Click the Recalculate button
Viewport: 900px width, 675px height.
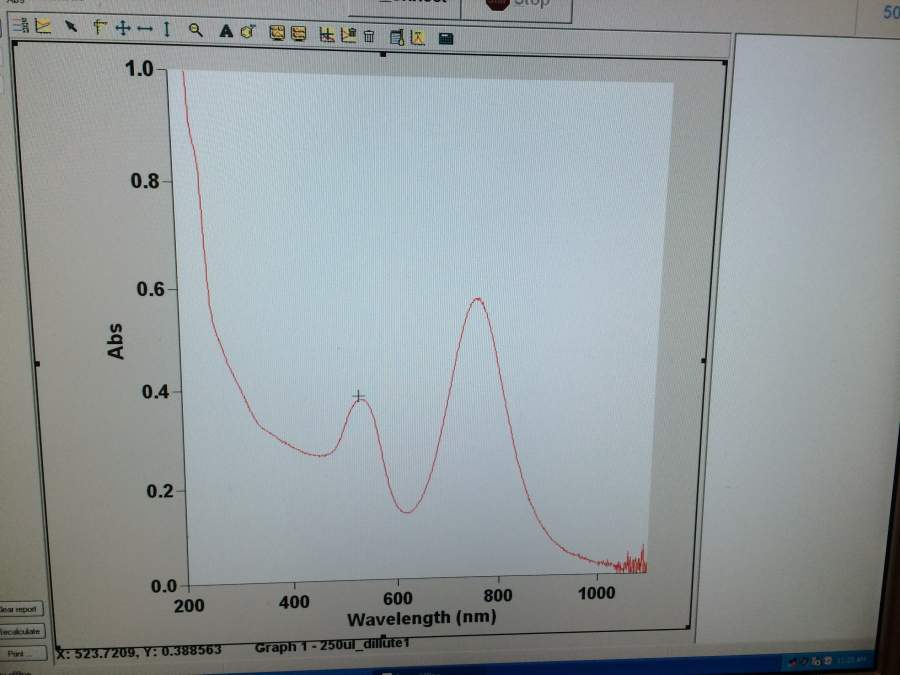point(21,631)
